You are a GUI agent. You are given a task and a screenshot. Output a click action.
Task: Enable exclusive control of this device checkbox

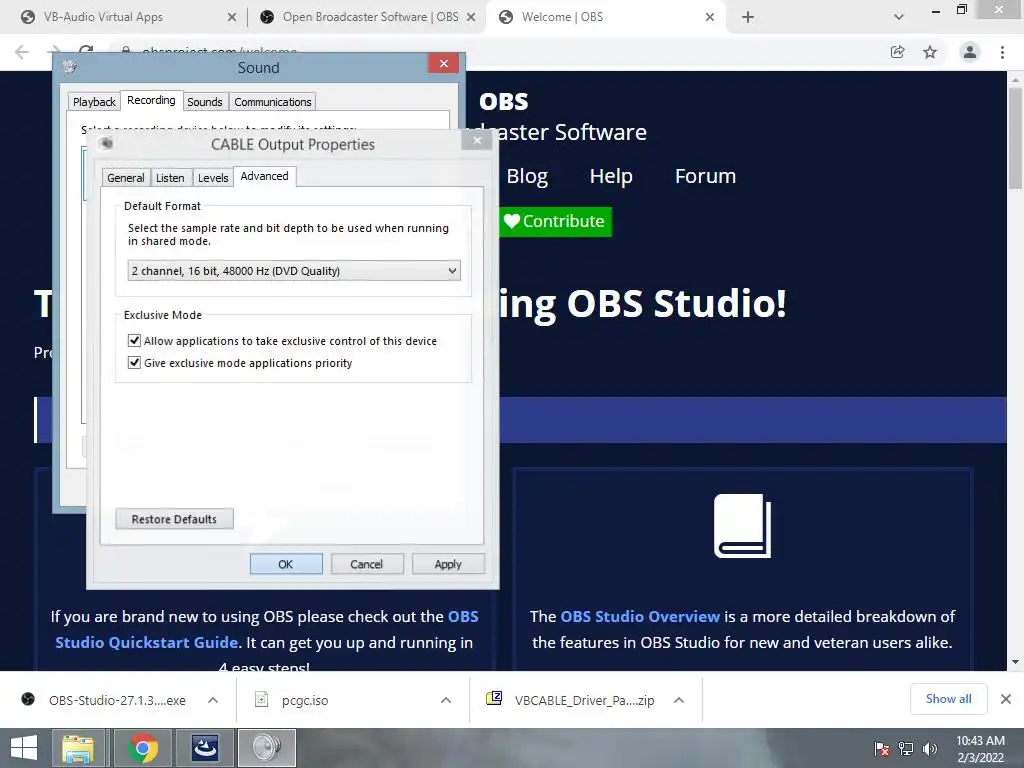point(135,340)
